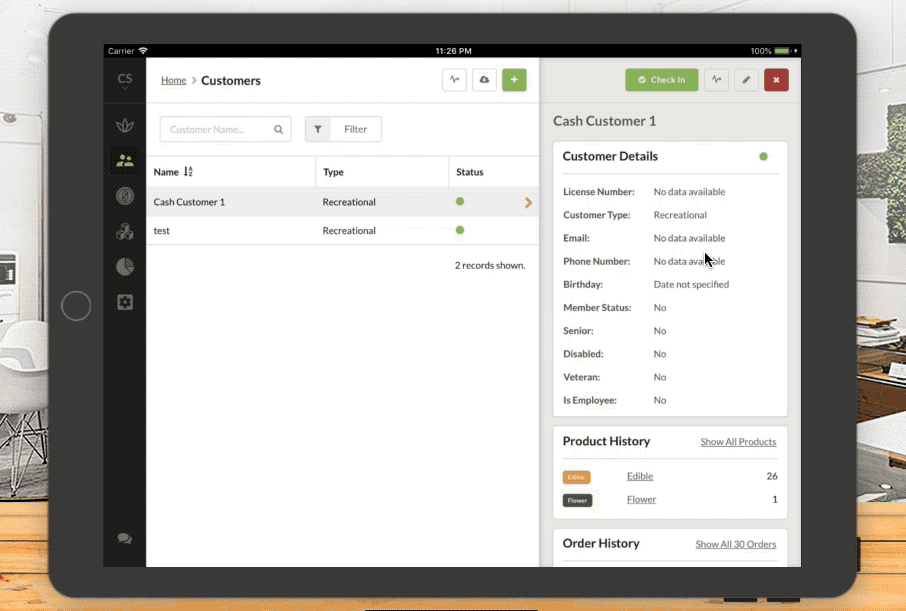906x611 pixels.
Task: Click the magnifier search icon
Action: point(279,129)
